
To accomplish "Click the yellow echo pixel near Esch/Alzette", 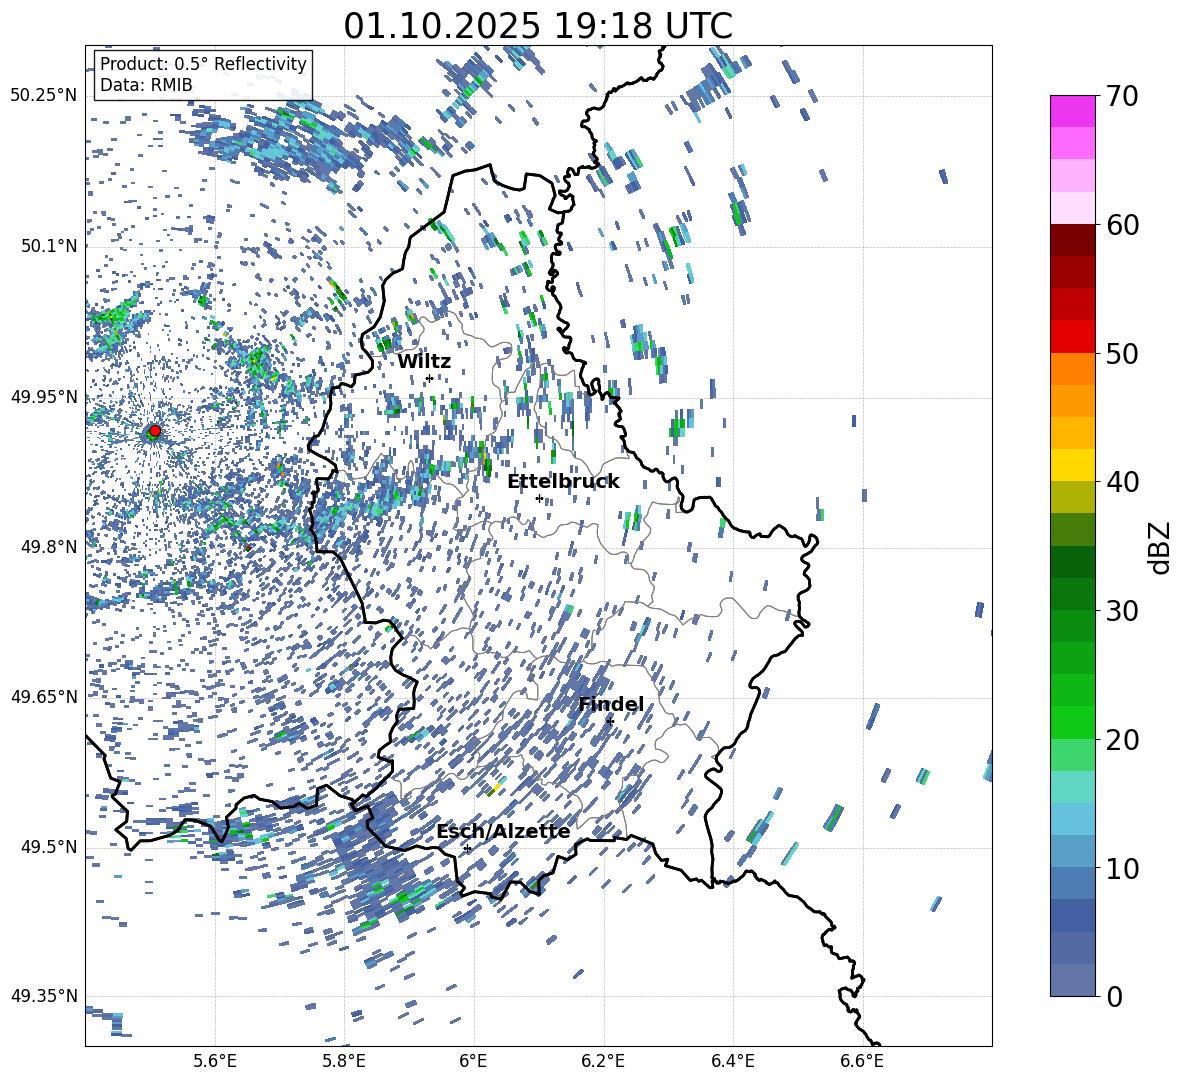I will click(x=496, y=788).
